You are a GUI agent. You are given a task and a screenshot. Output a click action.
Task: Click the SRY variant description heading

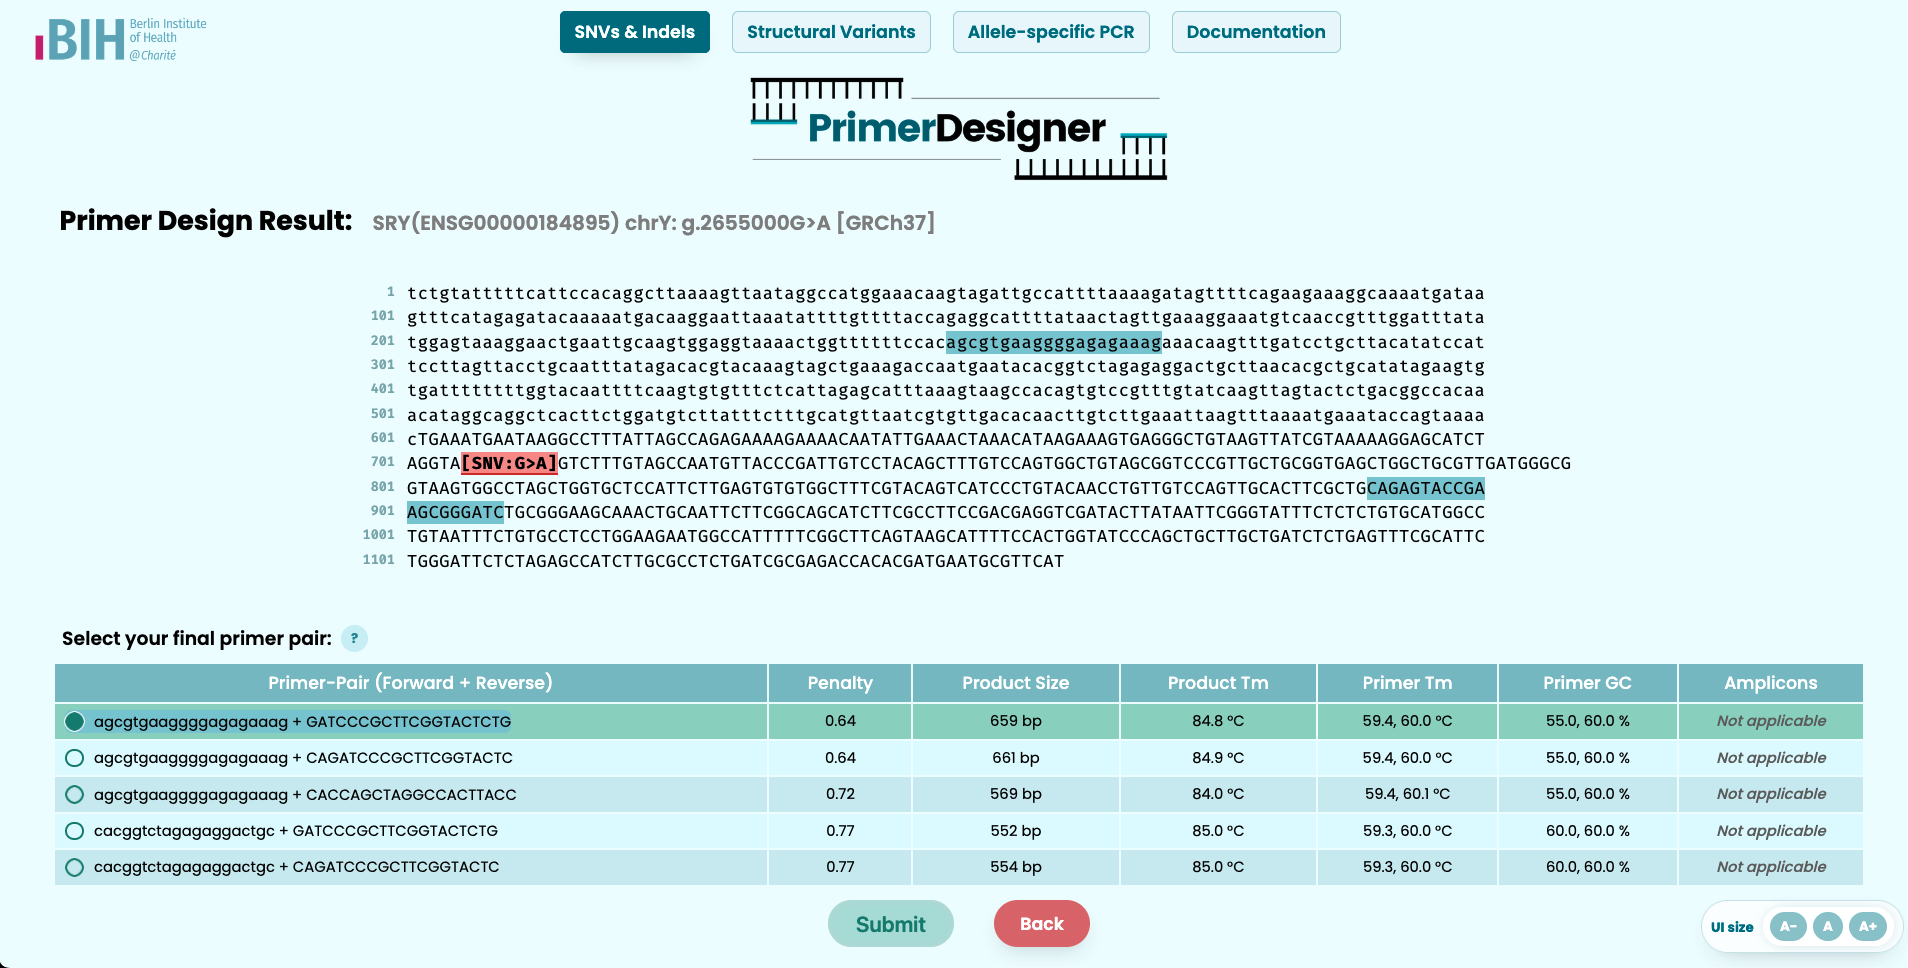653,223
